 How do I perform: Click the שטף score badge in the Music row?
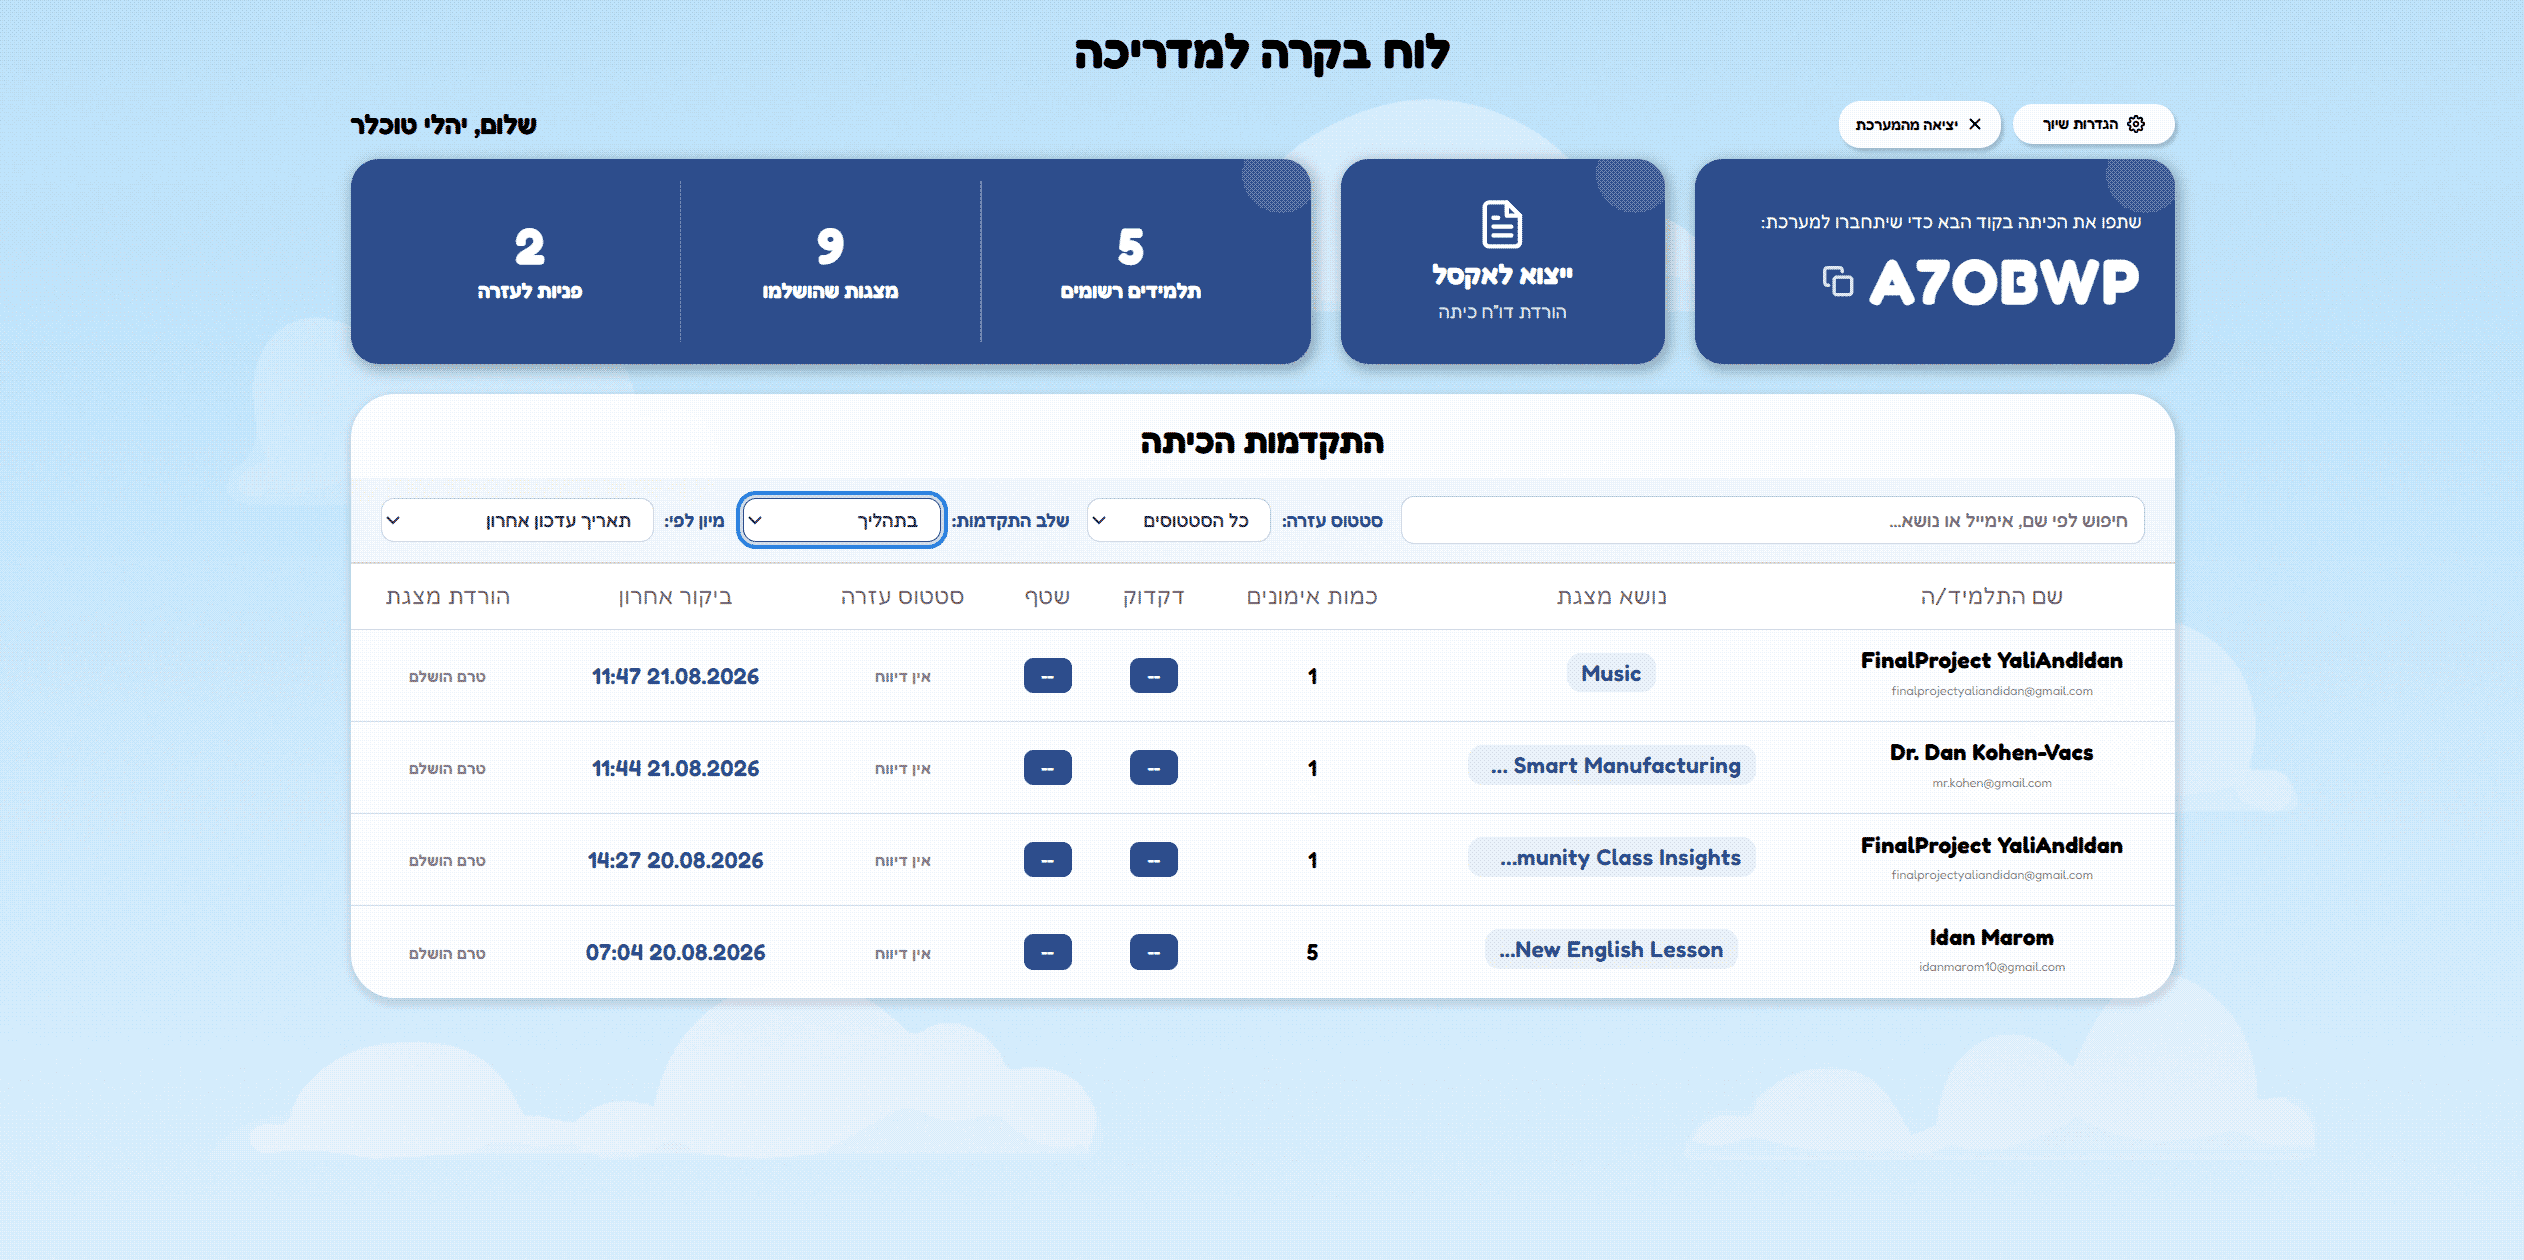[1048, 676]
